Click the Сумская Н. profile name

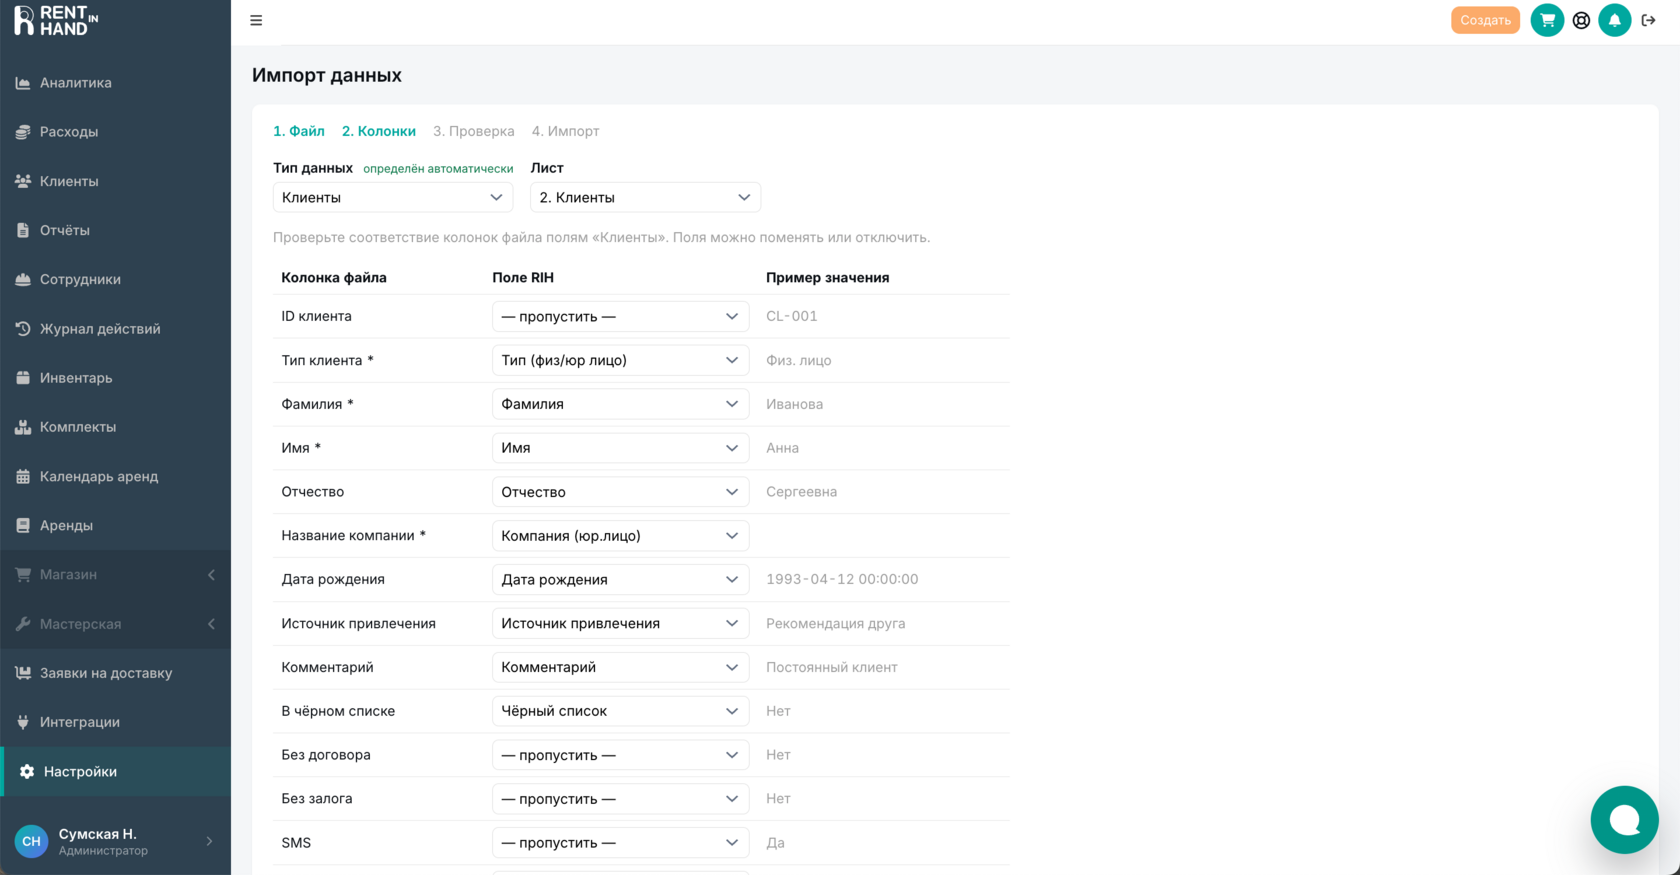[98, 834]
